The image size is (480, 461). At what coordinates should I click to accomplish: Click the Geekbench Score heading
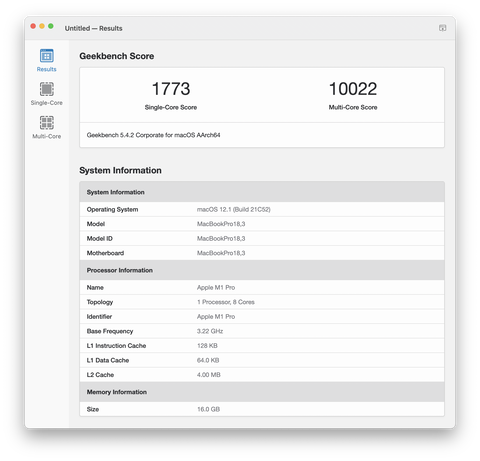pos(117,56)
